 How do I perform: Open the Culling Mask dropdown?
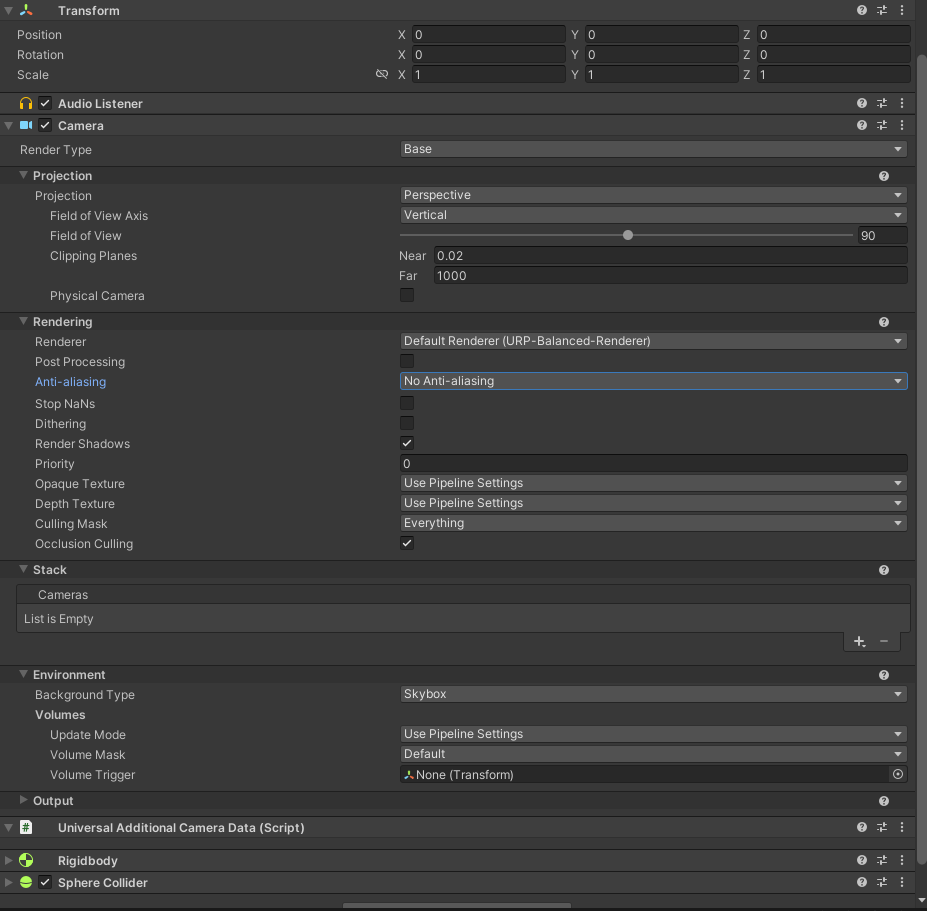click(x=653, y=523)
